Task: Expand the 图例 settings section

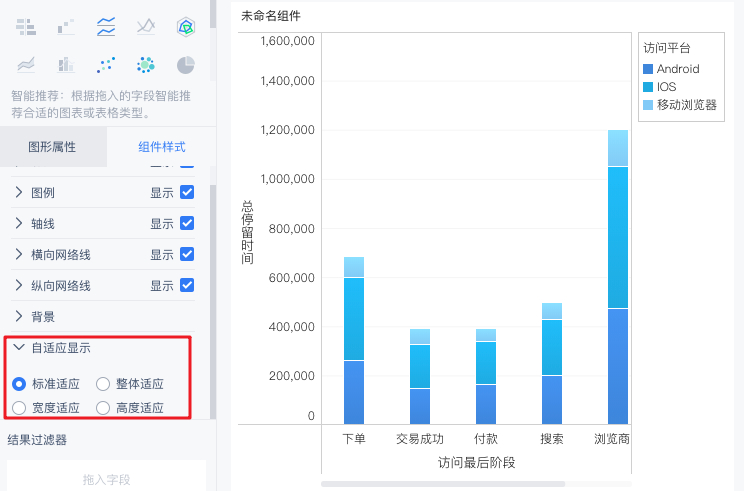Action: point(19,192)
